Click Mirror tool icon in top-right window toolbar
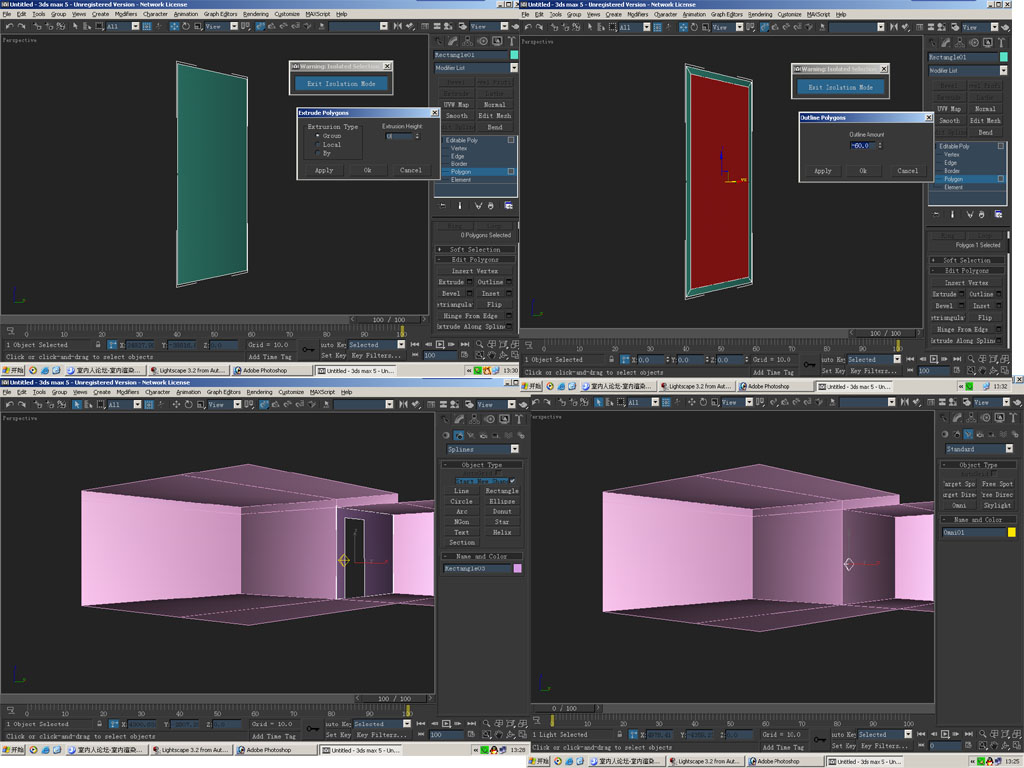Screen dimensions: 1024x768 (x=893, y=27)
